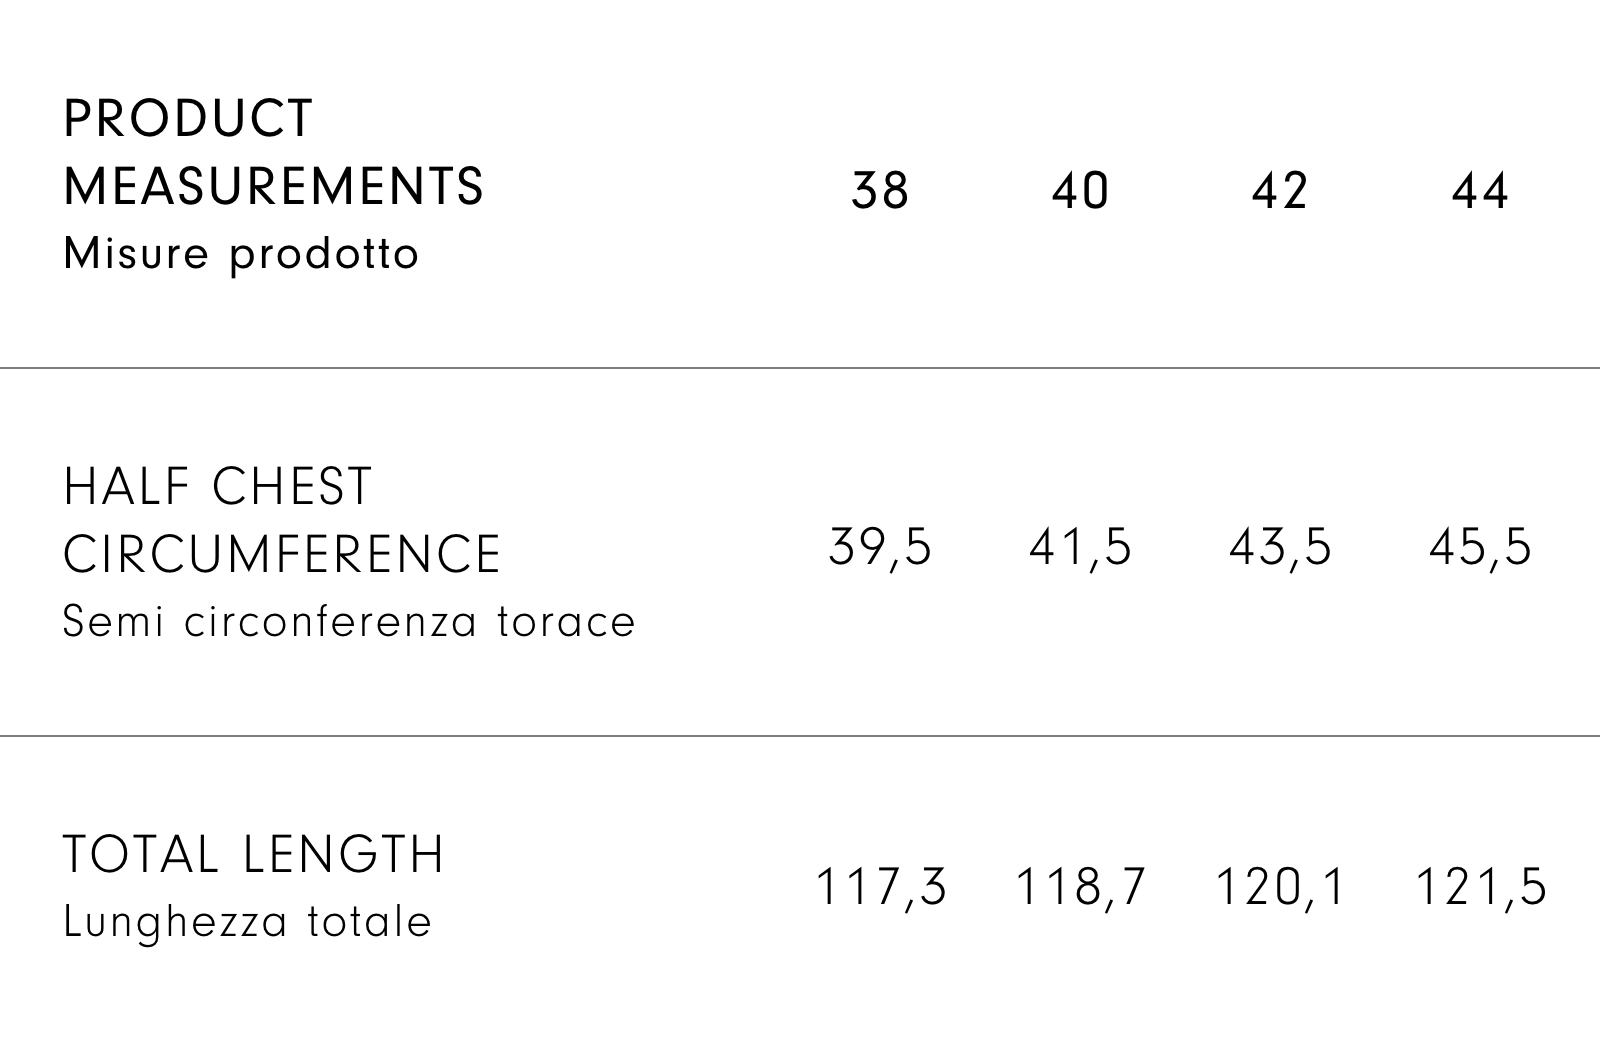Select total length value 118,7
Viewport: 1600px width, 1044px height.
(1080, 887)
